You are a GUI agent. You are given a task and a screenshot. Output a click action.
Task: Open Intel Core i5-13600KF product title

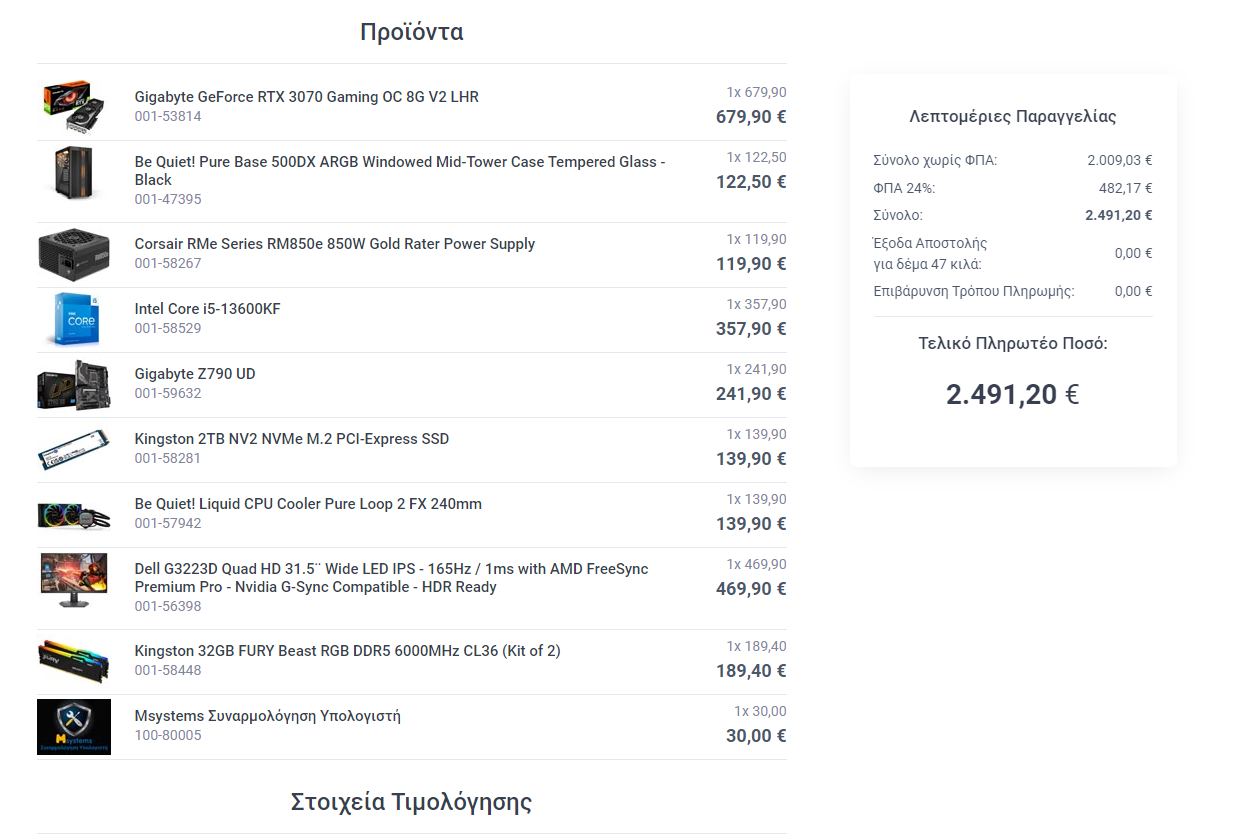click(208, 309)
